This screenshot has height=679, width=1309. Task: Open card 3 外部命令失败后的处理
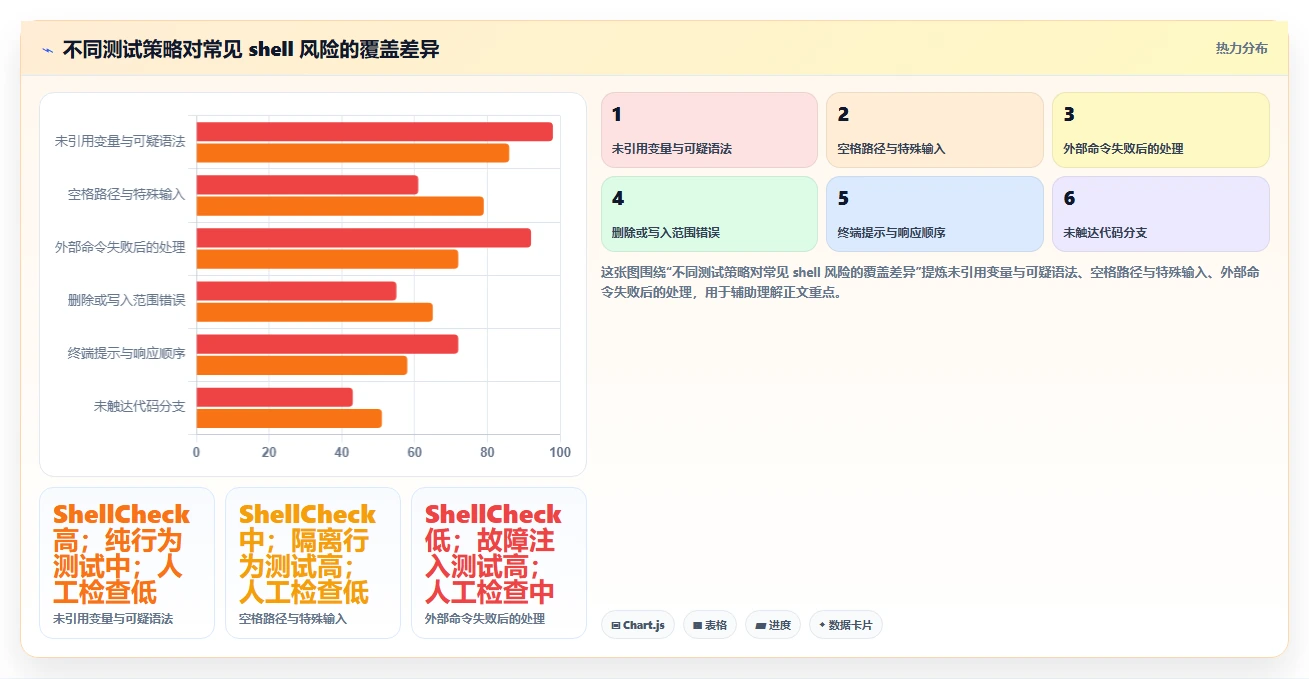[x=1161, y=130]
